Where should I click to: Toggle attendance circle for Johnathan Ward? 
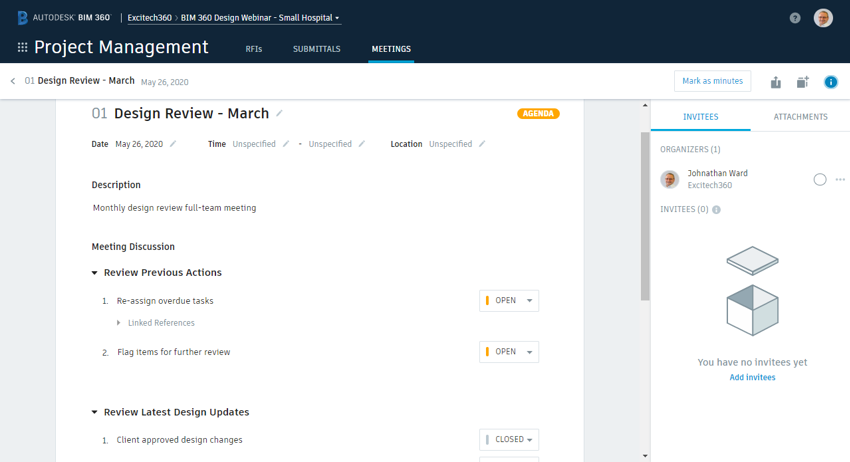pos(820,179)
